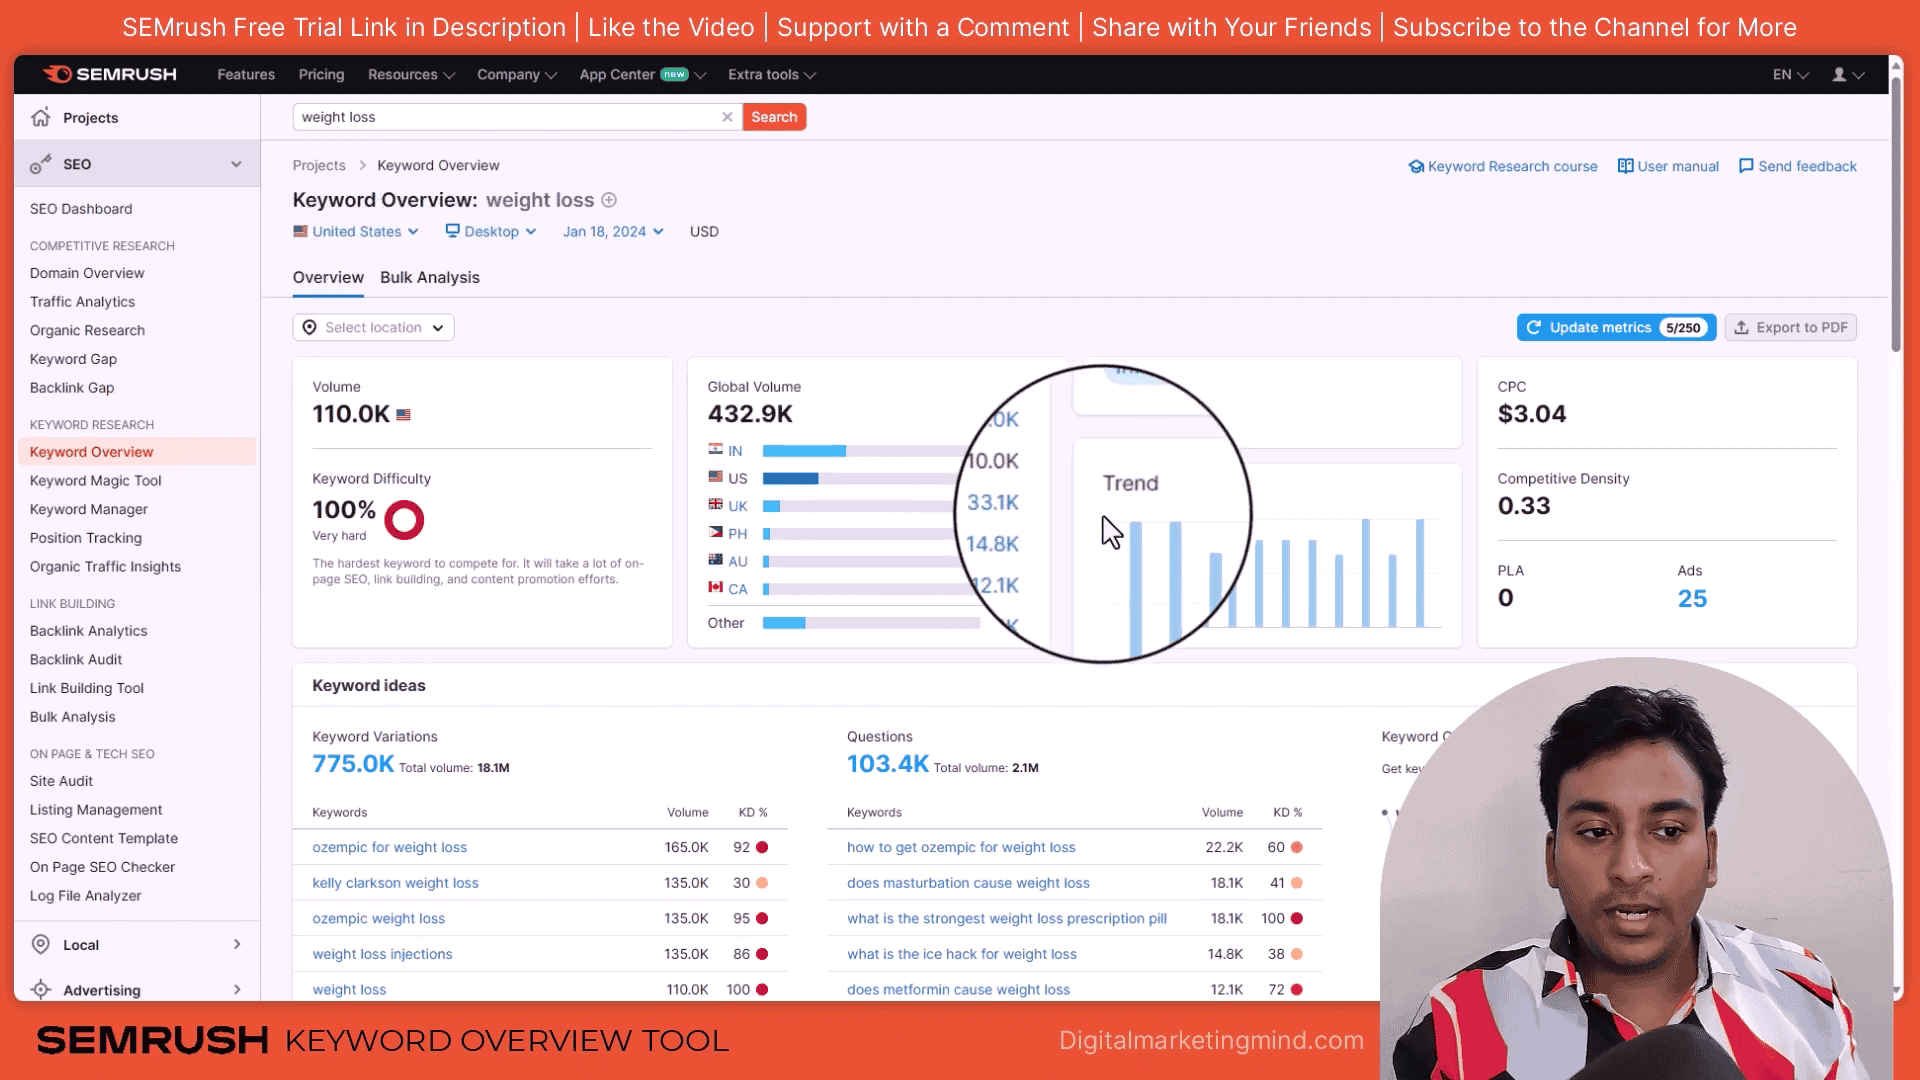
Task: Switch to the Bulk Analysis tab
Action: click(x=429, y=277)
